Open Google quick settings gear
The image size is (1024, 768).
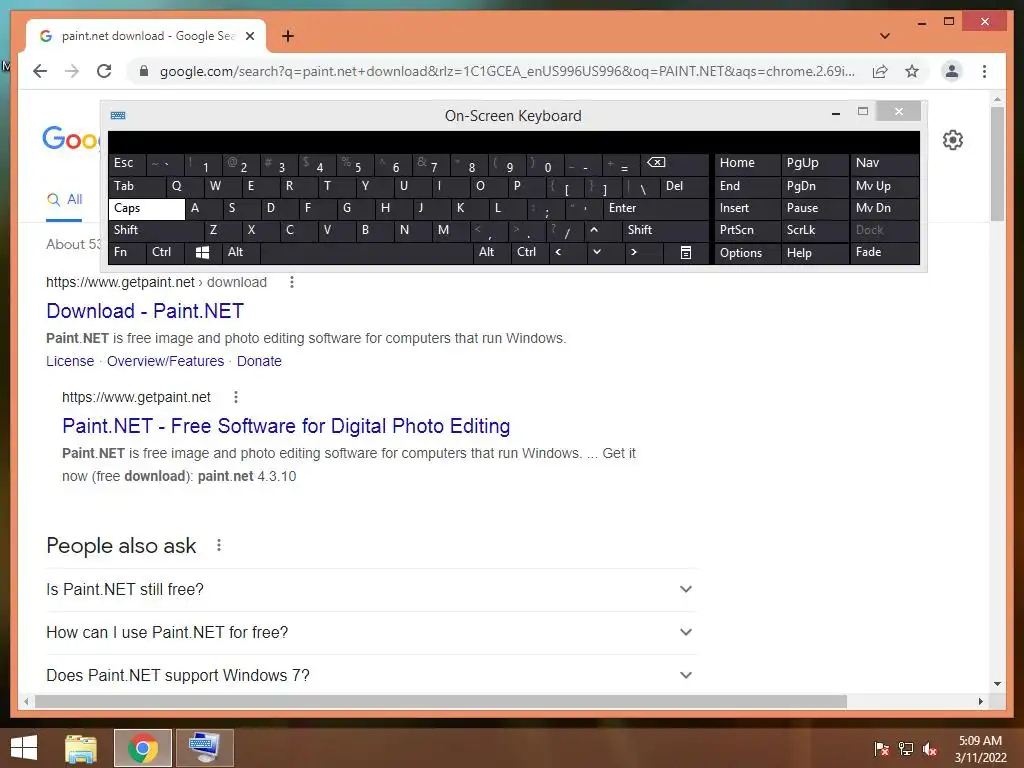[953, 140]
